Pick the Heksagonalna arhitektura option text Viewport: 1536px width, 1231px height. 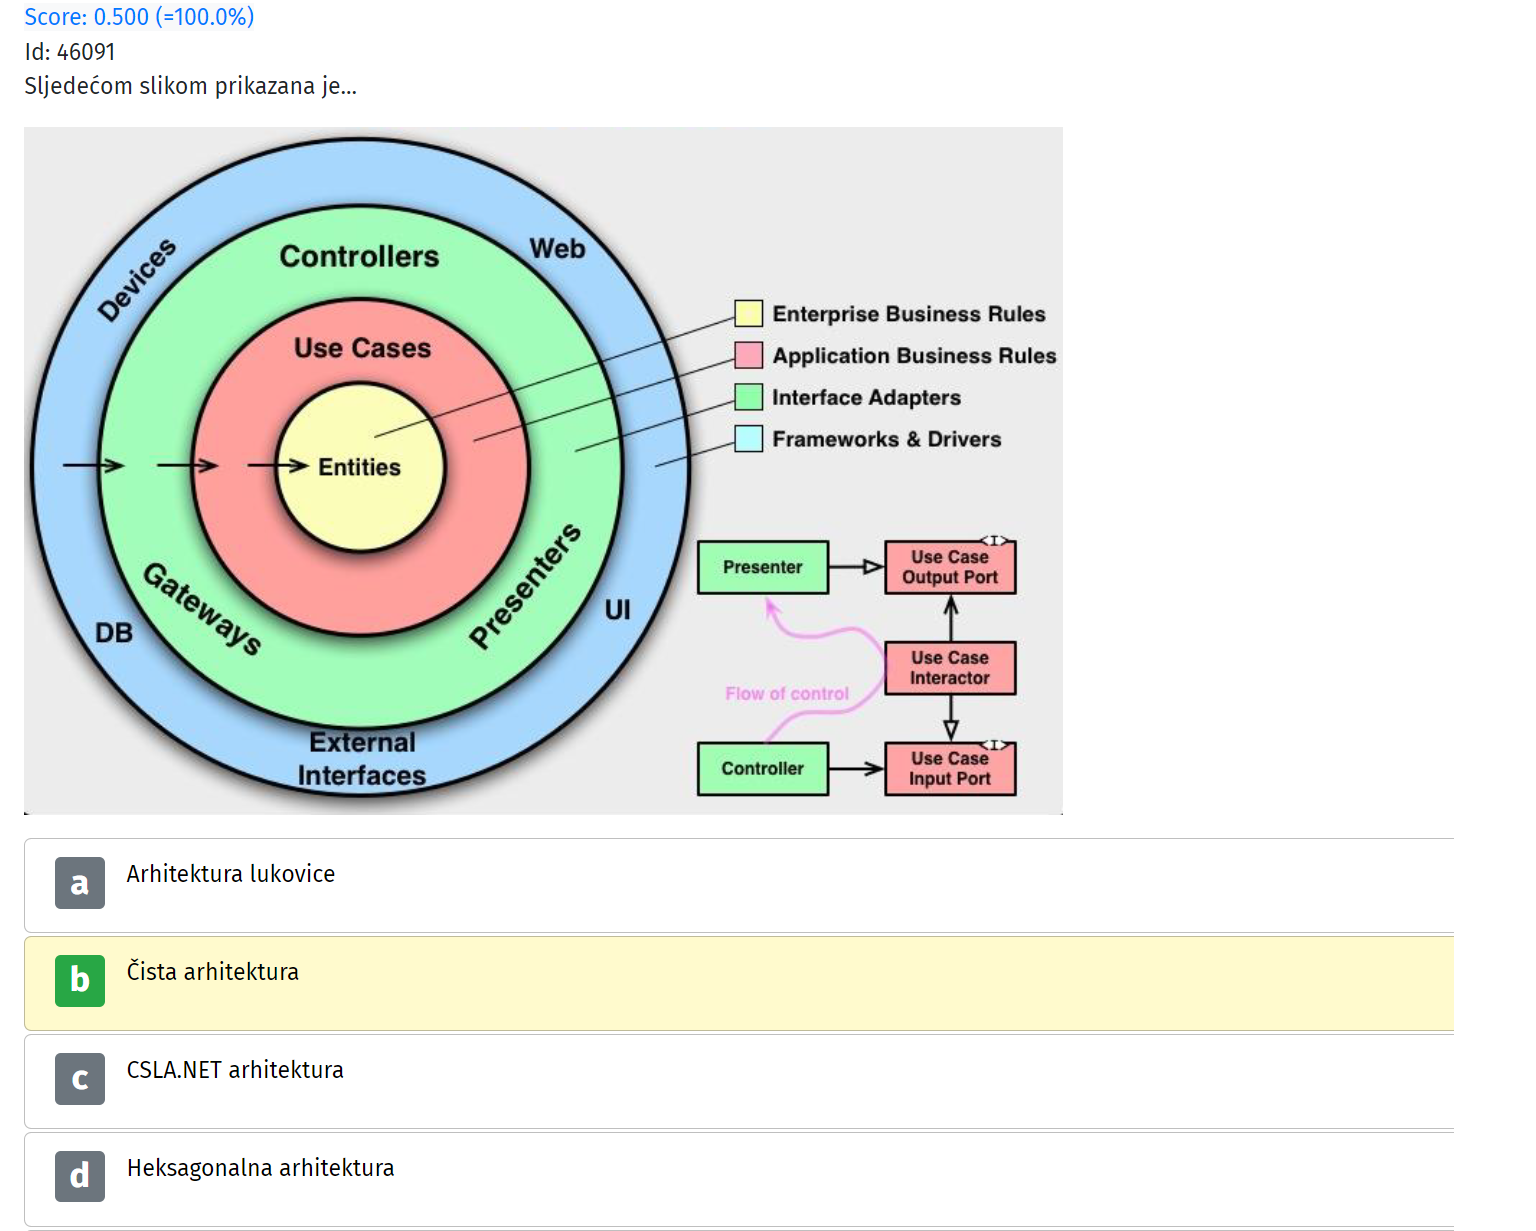pyautogui.click(x=260, y=1168)
